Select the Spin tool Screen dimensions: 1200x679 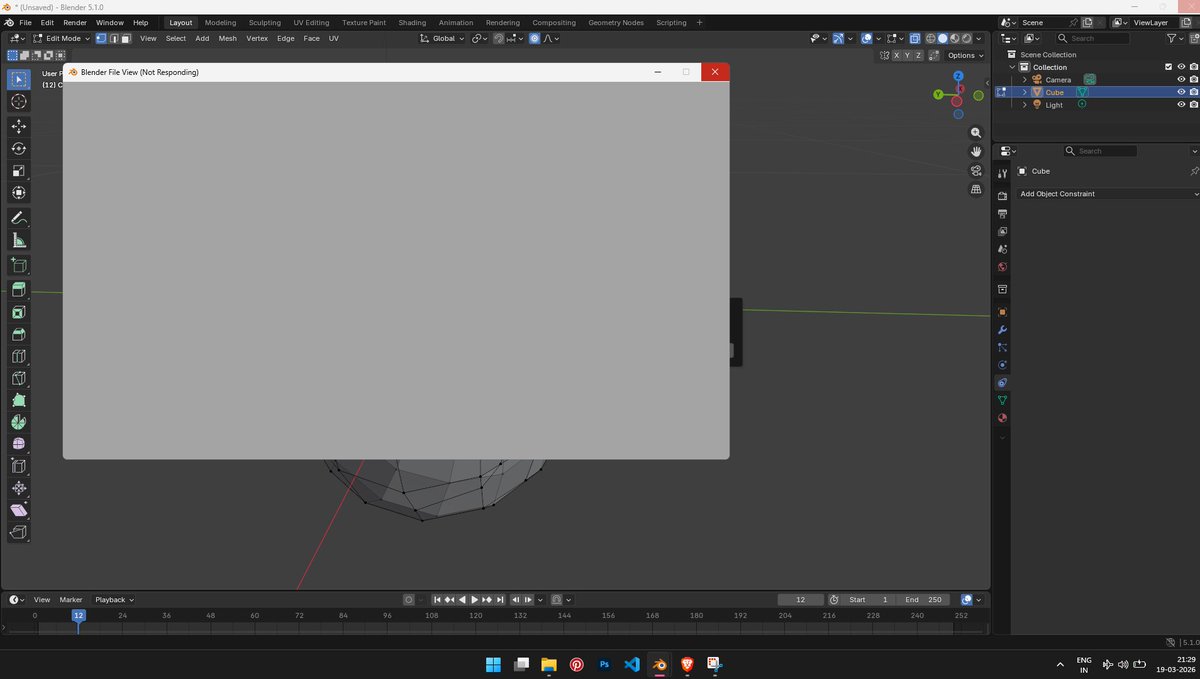point(19,422)
